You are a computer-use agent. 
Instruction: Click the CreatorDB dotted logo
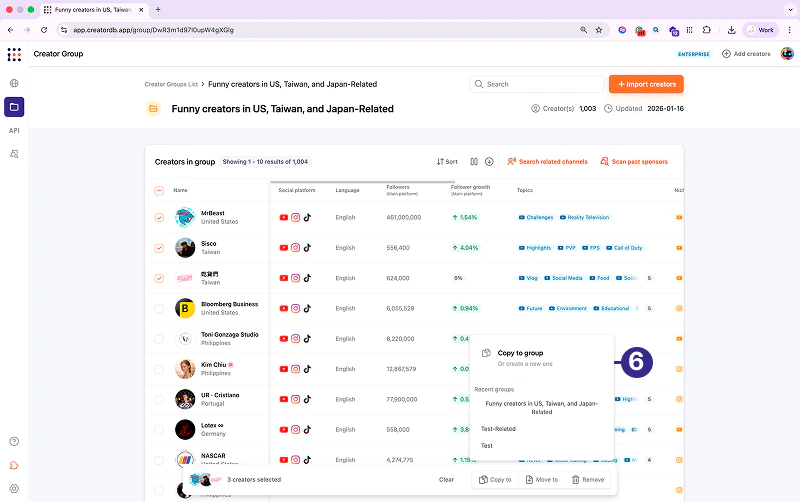14,54
